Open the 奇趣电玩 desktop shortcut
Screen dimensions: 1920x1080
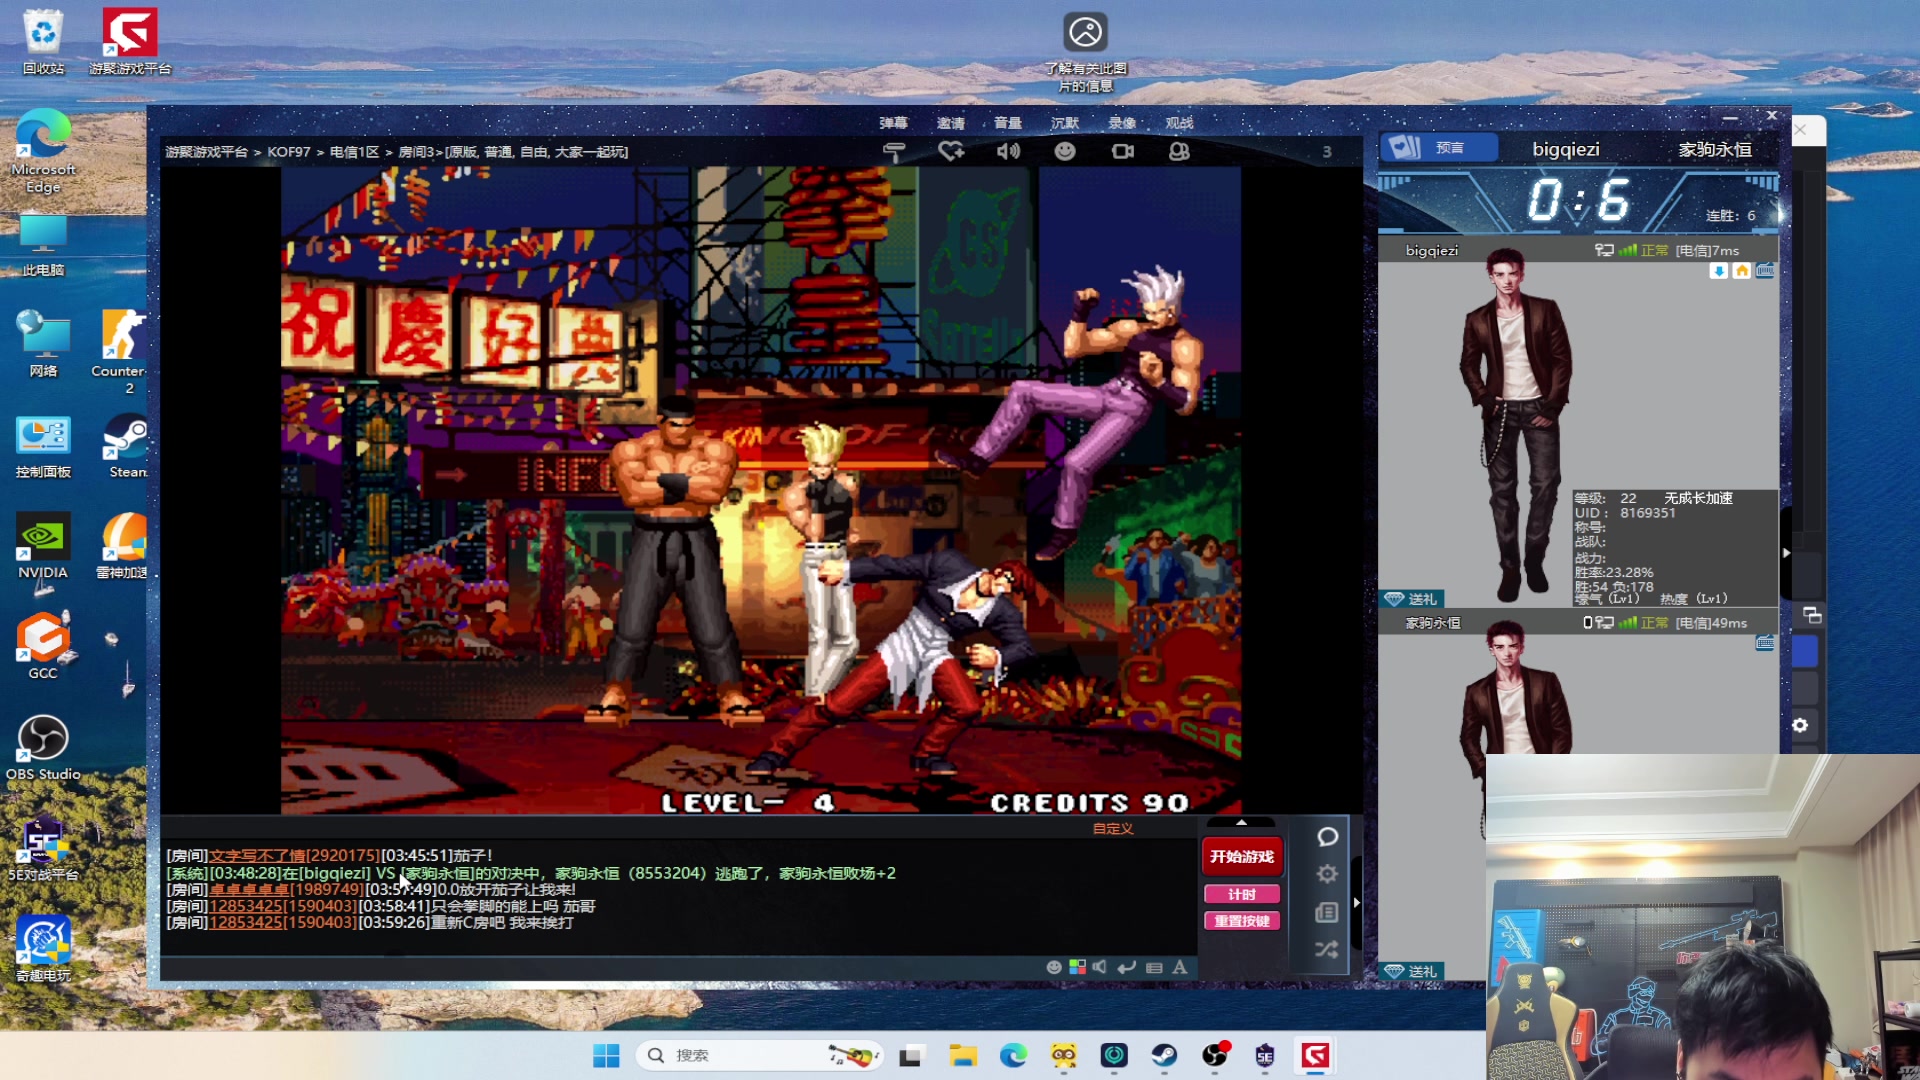click(x=43, y=948)
